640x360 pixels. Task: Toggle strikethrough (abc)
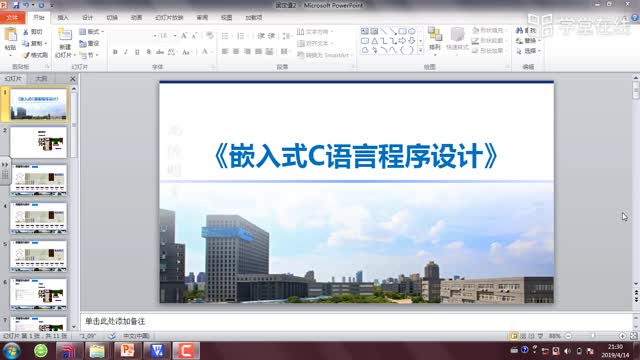click(x=160, y=52)
